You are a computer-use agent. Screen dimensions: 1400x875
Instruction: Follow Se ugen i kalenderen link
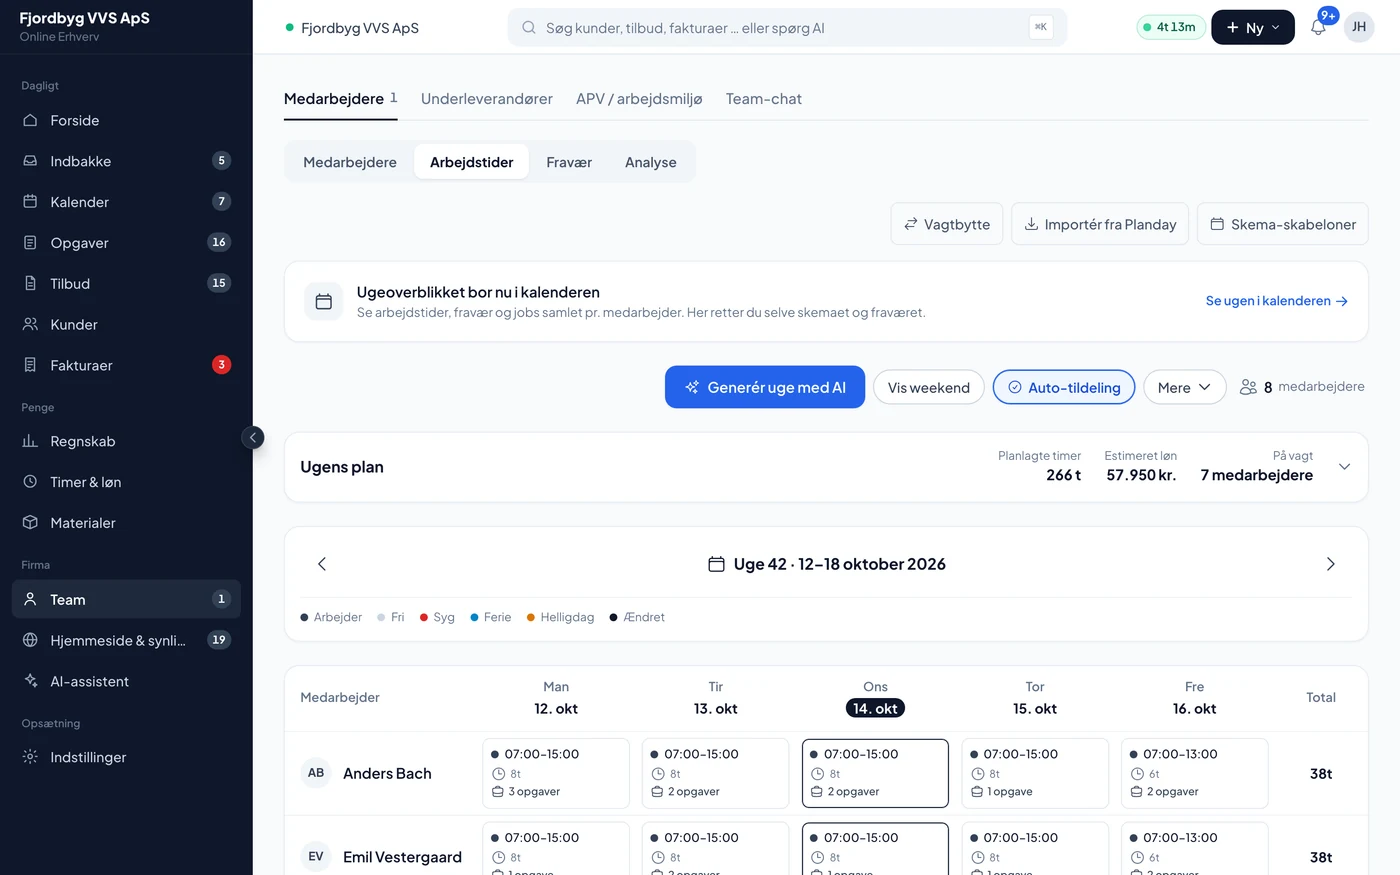[1277, 301]
